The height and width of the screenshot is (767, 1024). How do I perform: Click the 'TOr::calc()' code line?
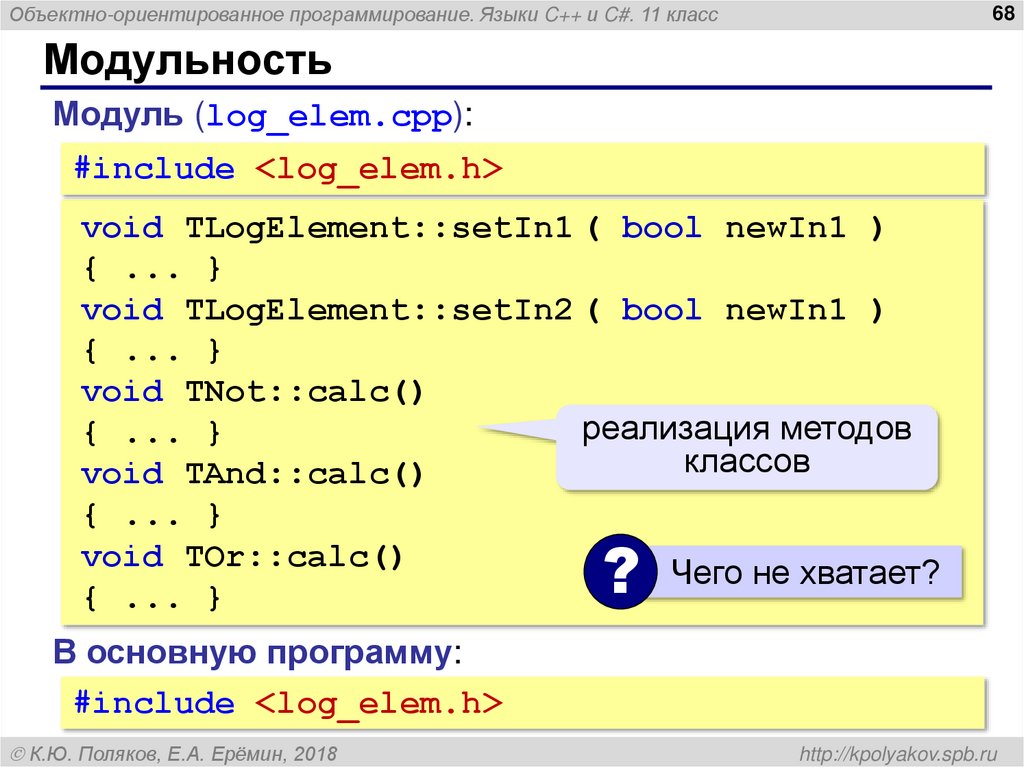coord(242,557)
